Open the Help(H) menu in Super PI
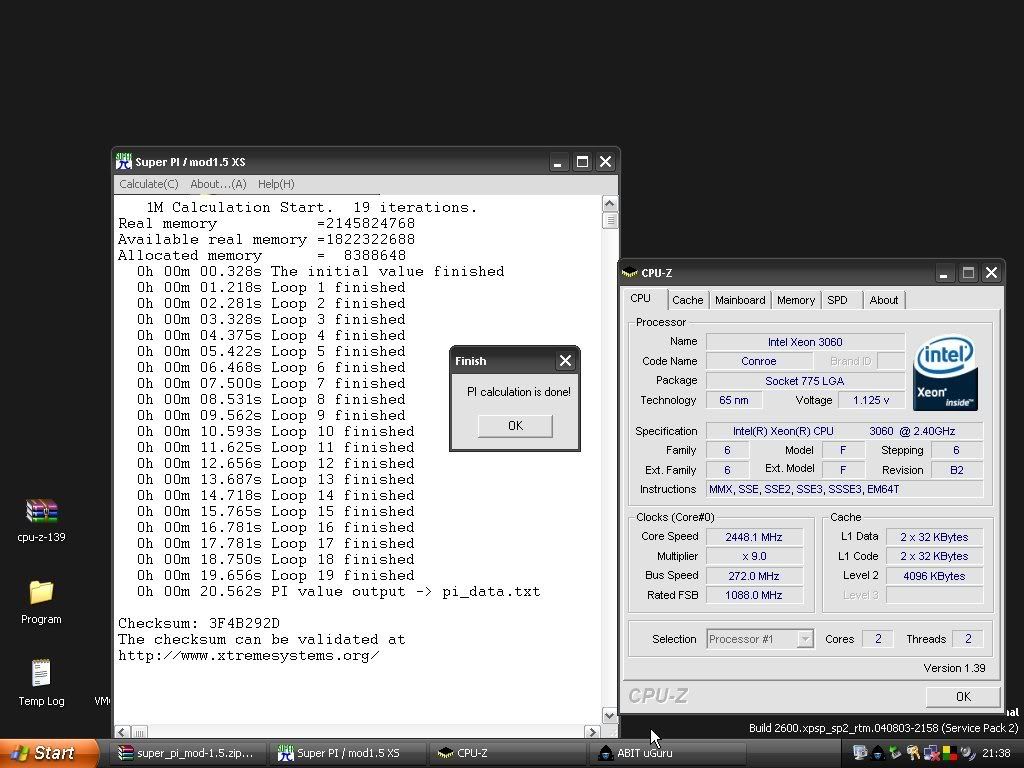The height and width of the screenshot is (768, 1024). 276,184
